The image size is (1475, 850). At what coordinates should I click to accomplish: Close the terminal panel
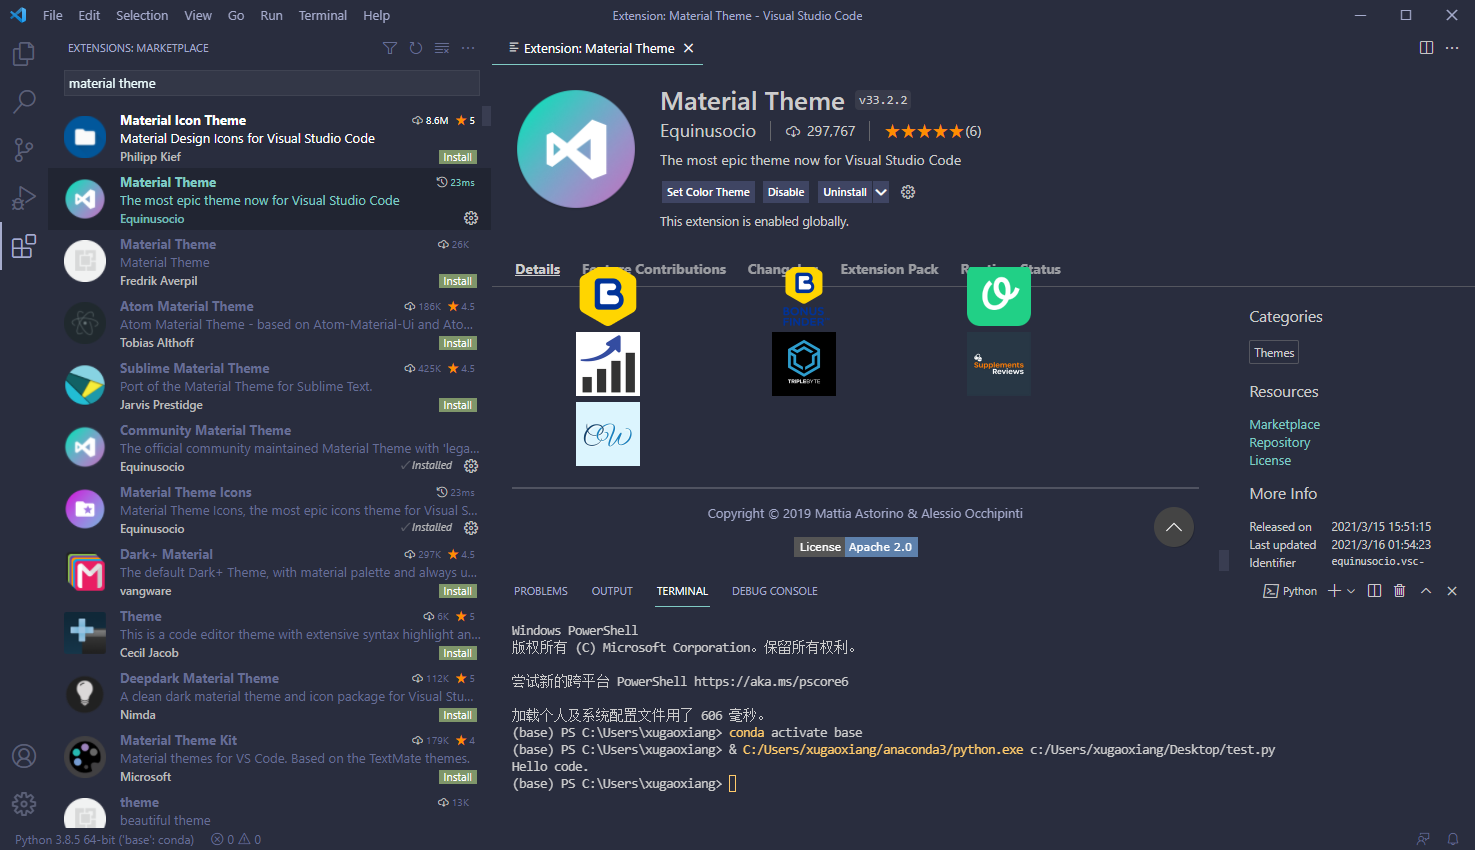[1452, 591]
